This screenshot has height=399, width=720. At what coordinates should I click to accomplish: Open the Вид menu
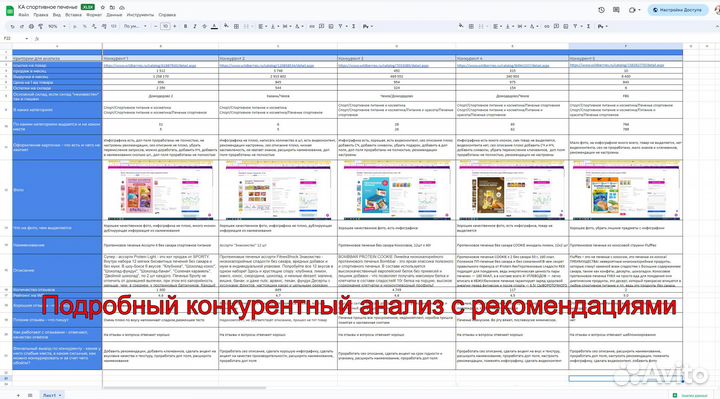pos(56,15)
